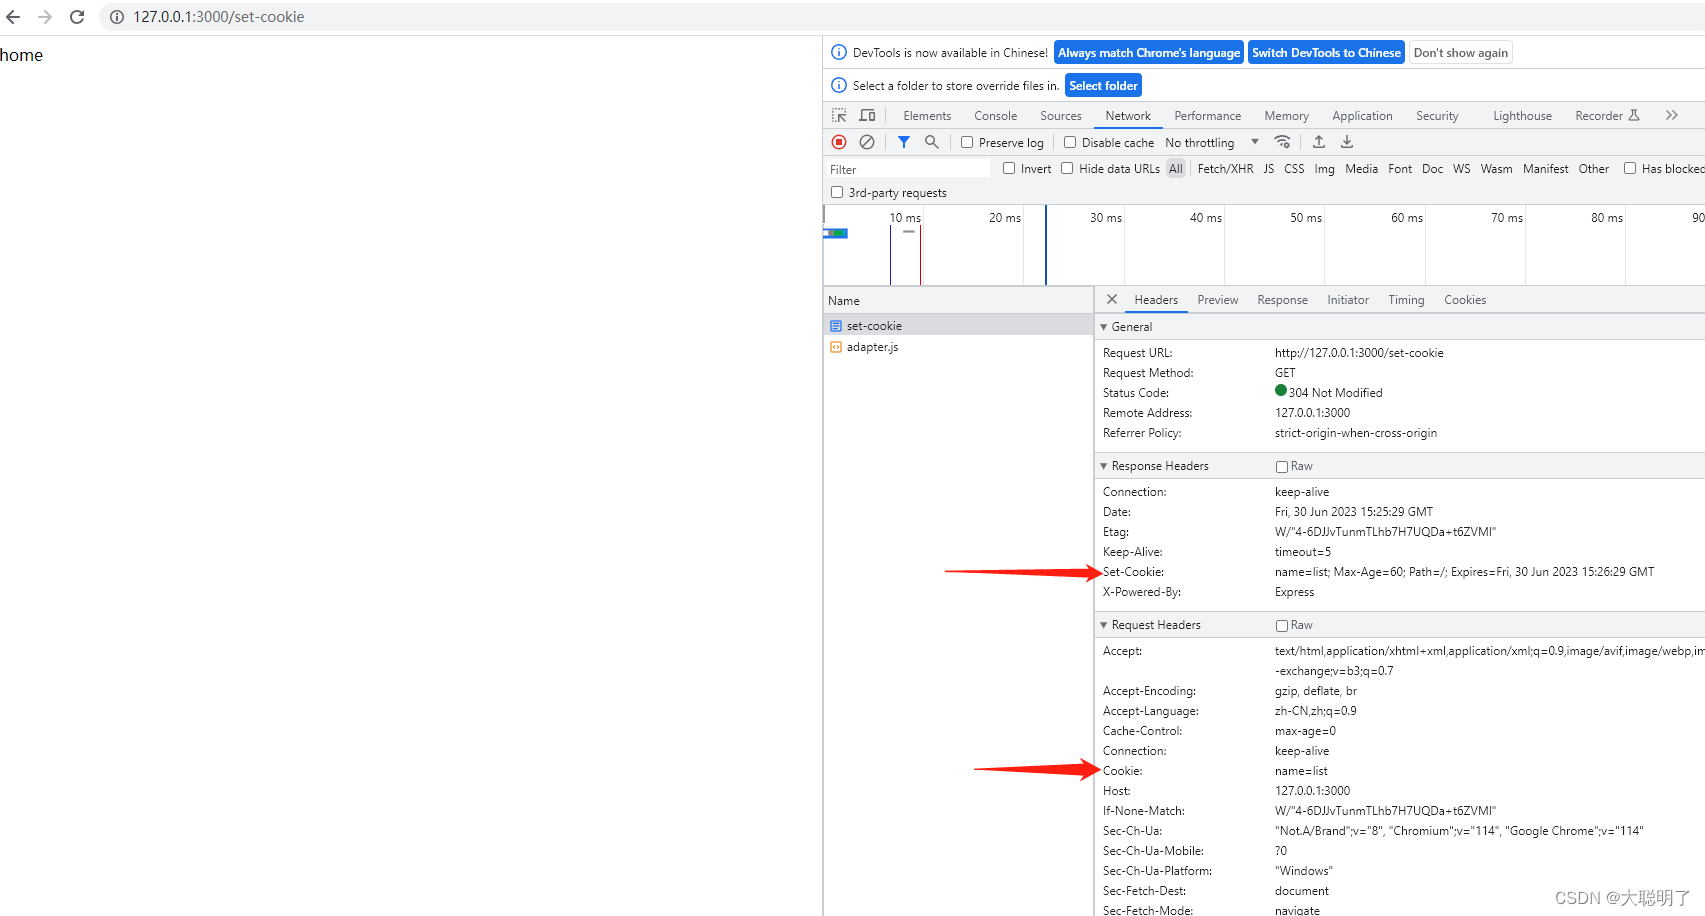Check the Invert filter checkbox
Screen dimensions: 1705x916
coord(1009,168)
